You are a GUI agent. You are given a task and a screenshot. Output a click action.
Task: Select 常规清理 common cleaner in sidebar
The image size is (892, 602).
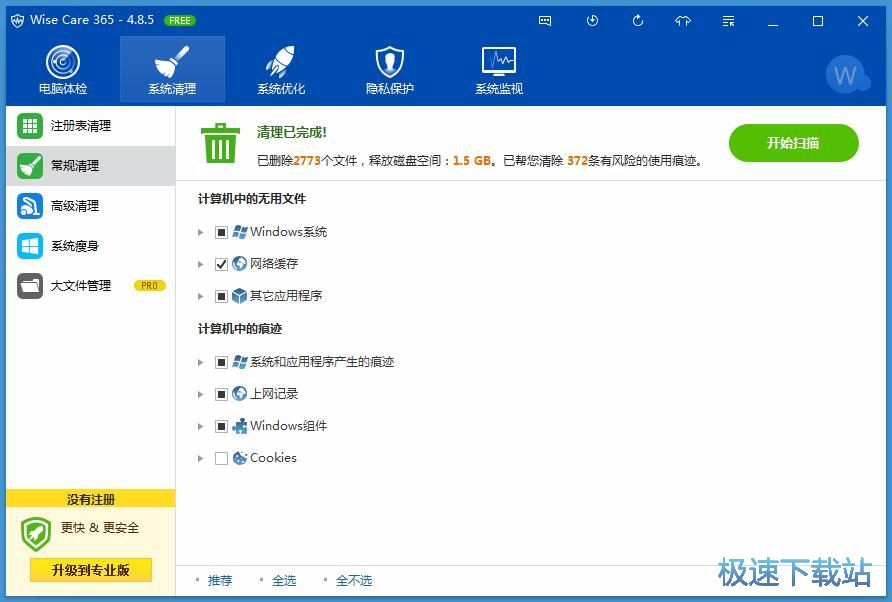click(x=90, y=166)
